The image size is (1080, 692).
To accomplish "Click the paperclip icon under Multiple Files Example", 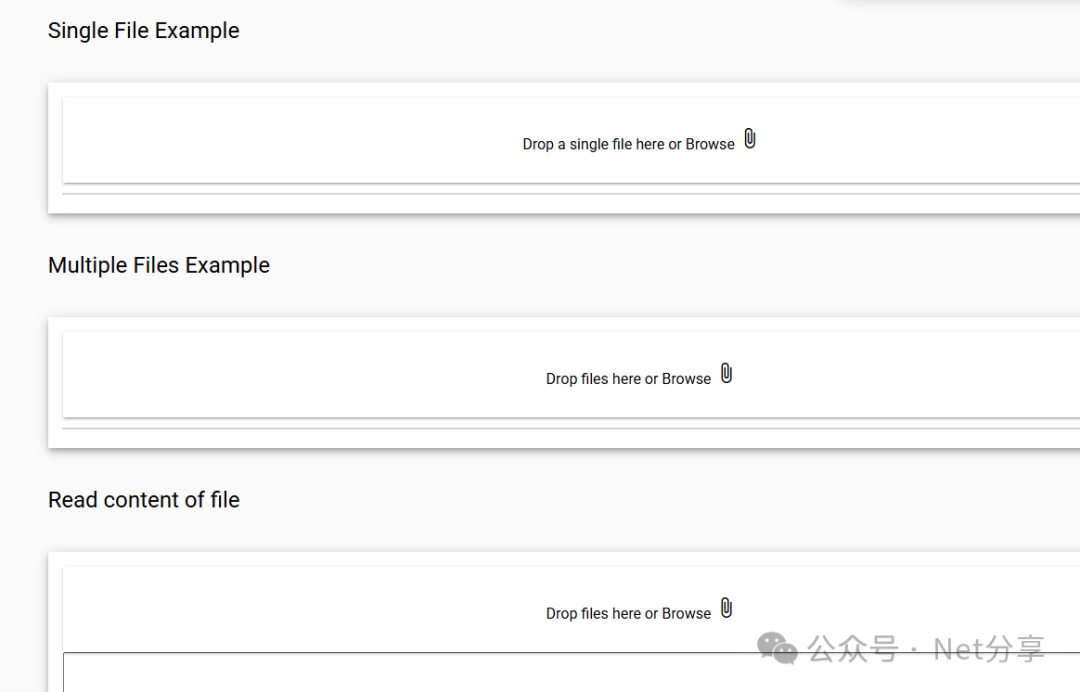I will 727,374.
